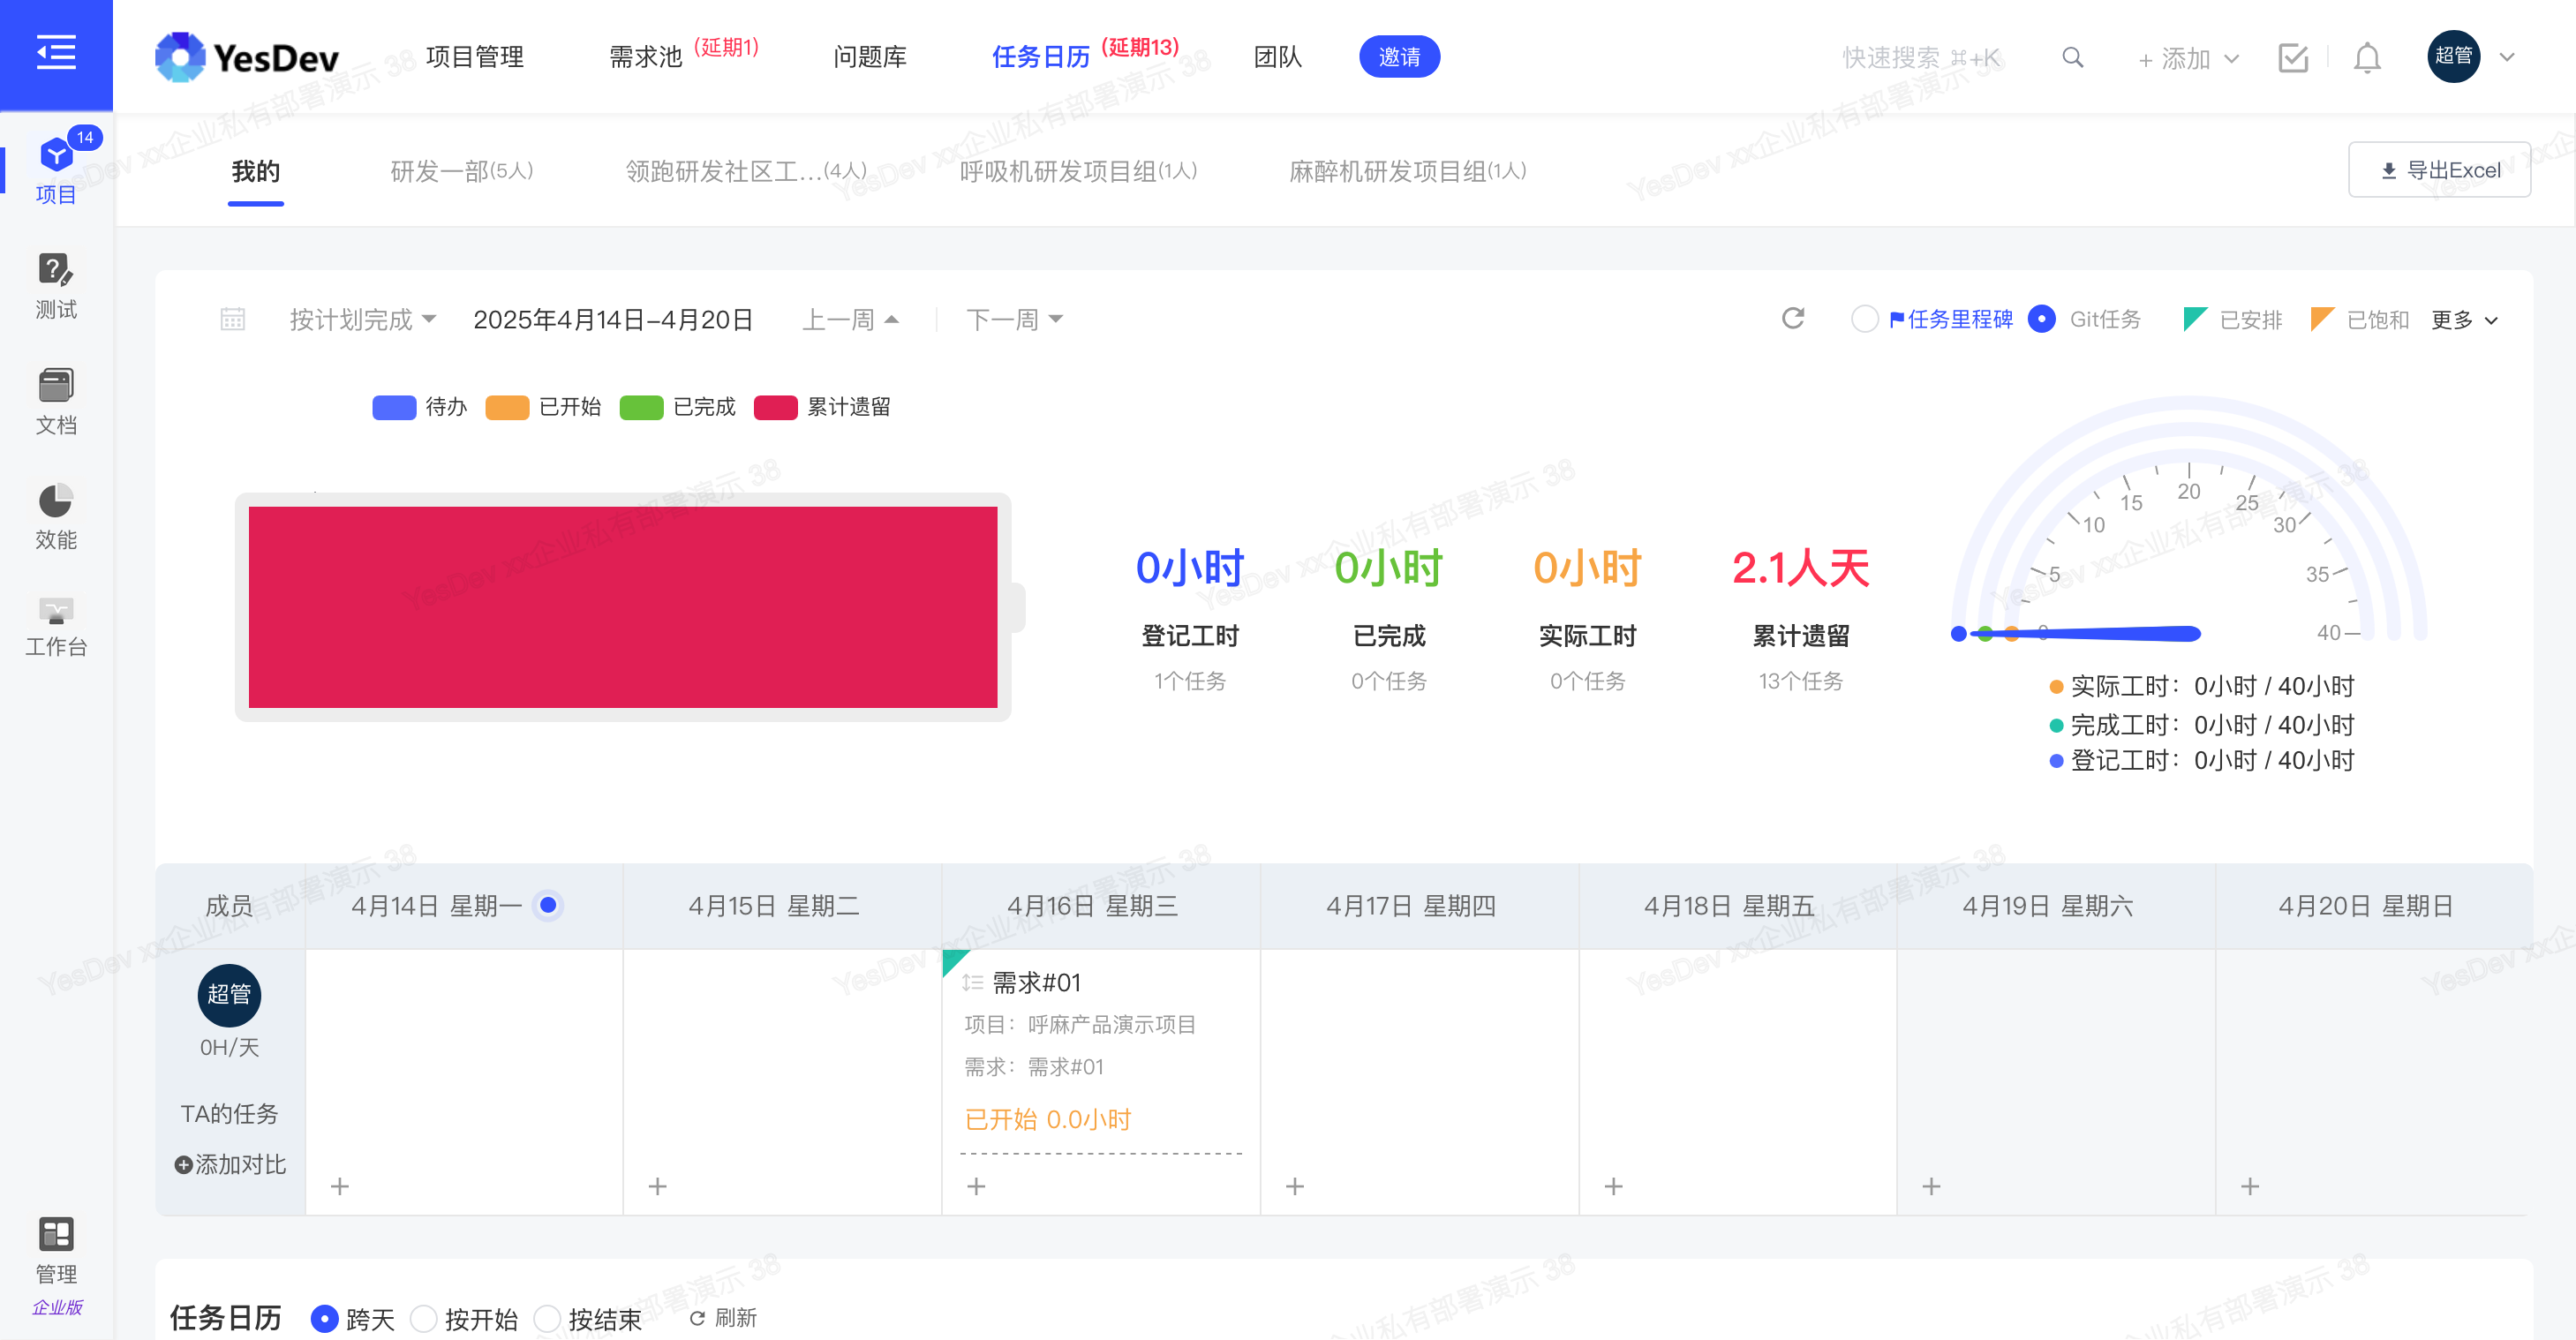Screen dimensions: 2576x1340
Task: Expand the 按计划完成 dropdown
Action: click(362, 320)
